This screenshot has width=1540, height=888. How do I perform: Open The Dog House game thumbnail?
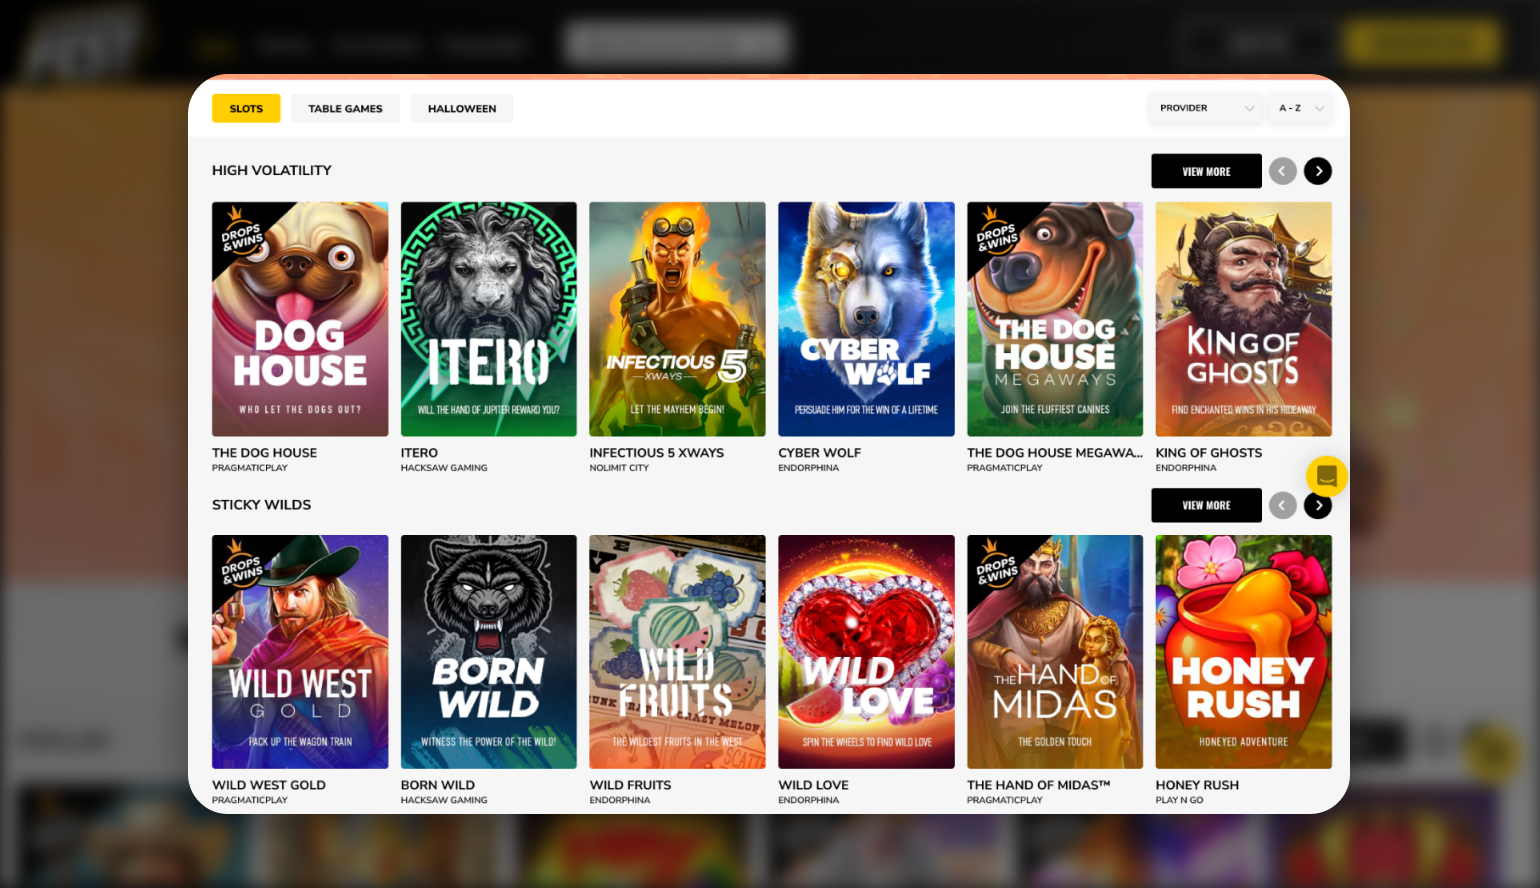300,319
